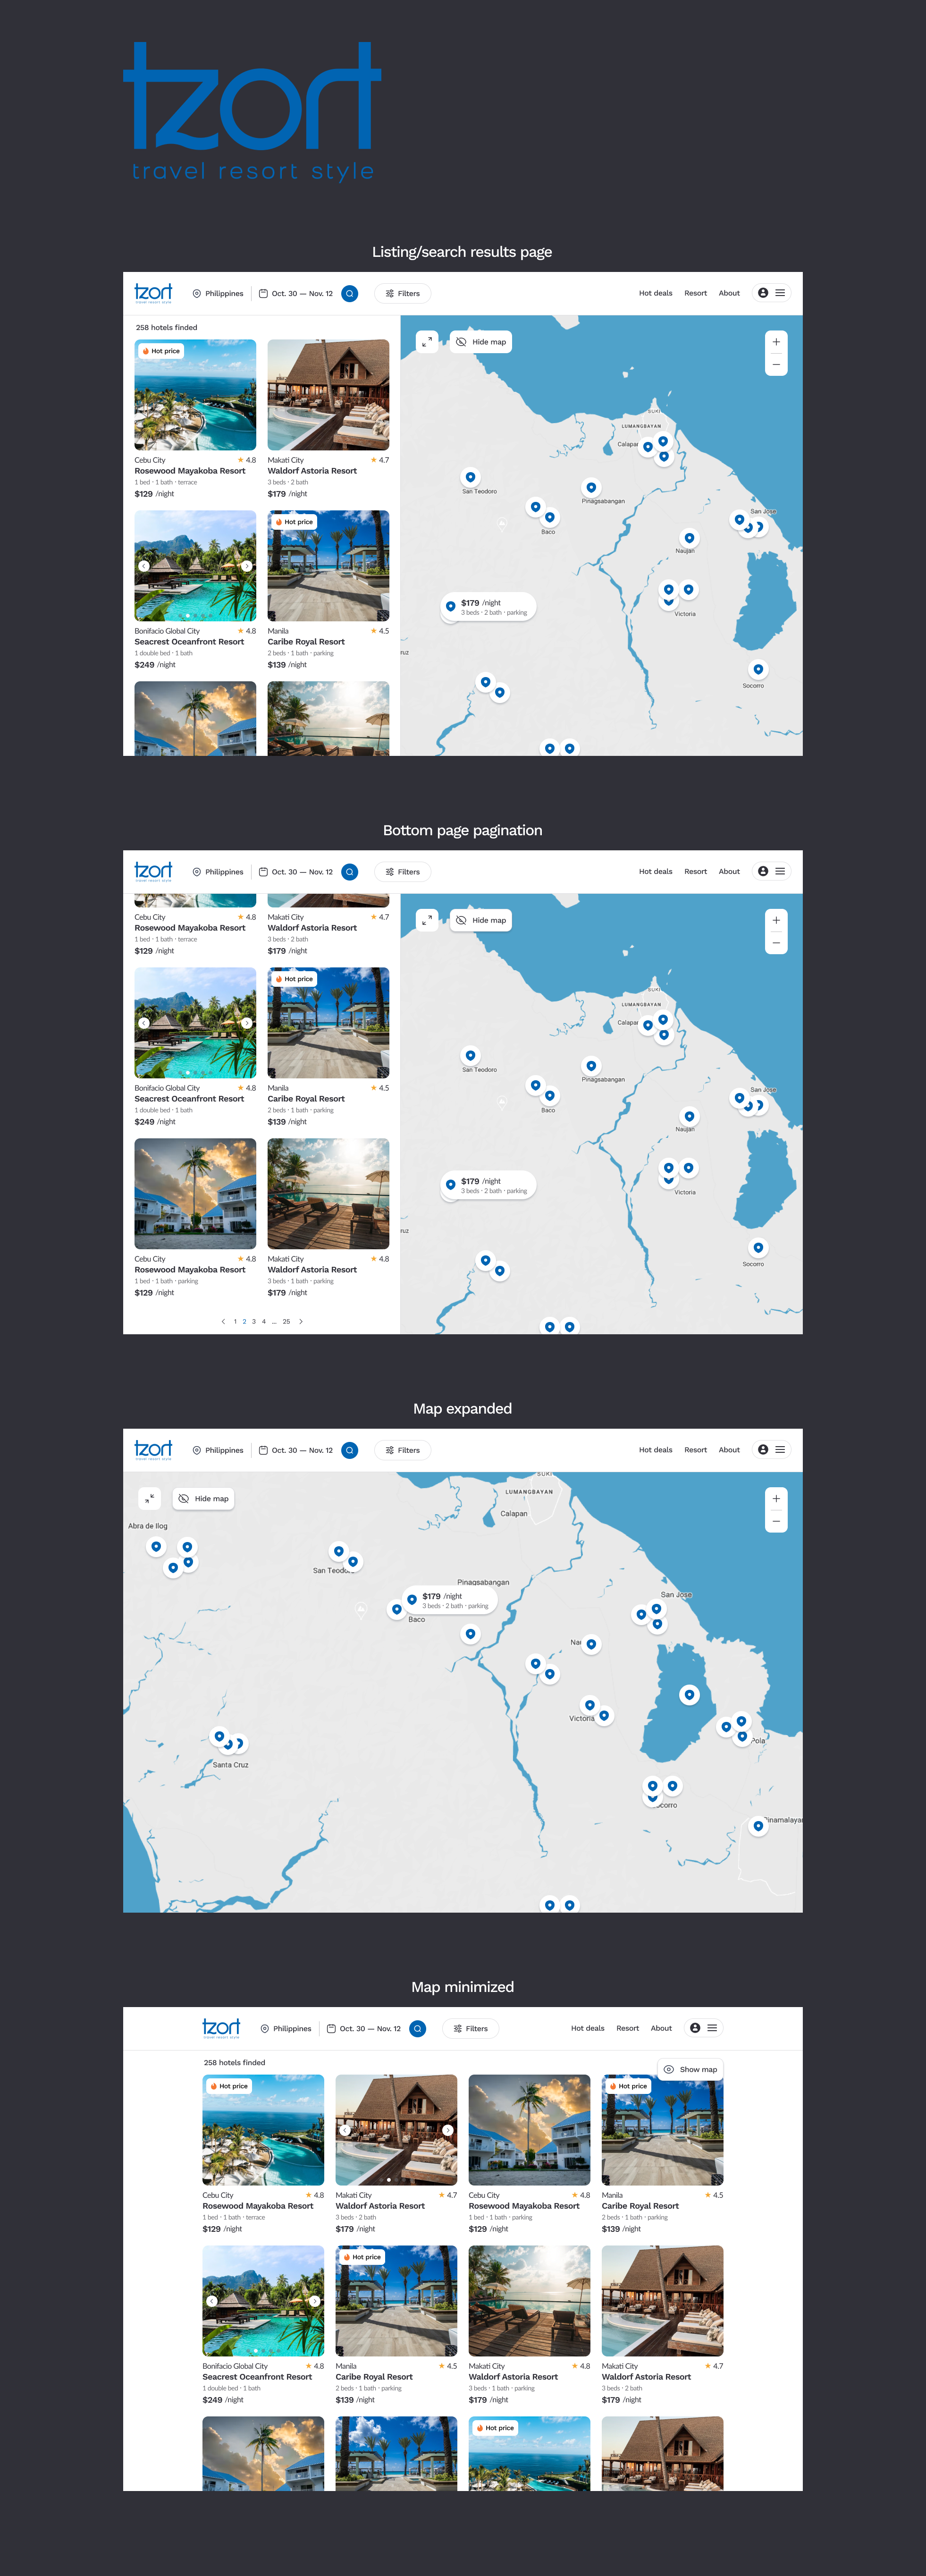Zoom in with plus button on top map
Viewport: 926px width, 2576px height.
pos(775,342)
